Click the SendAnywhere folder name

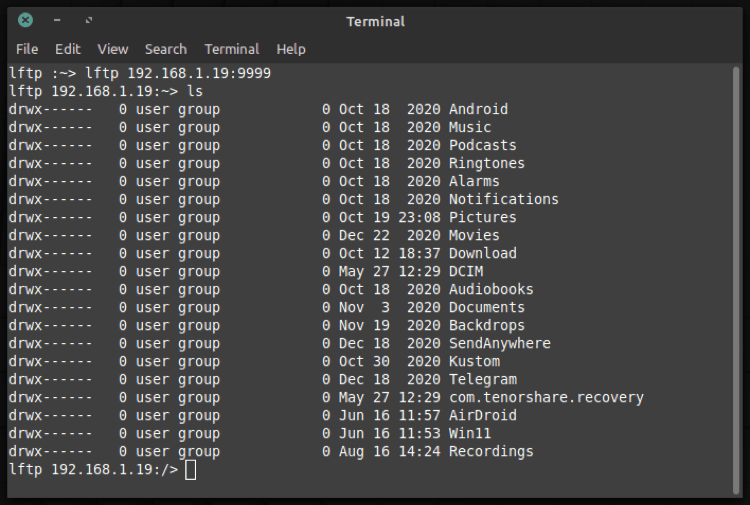pyautogui.click(x=499, y=343)
